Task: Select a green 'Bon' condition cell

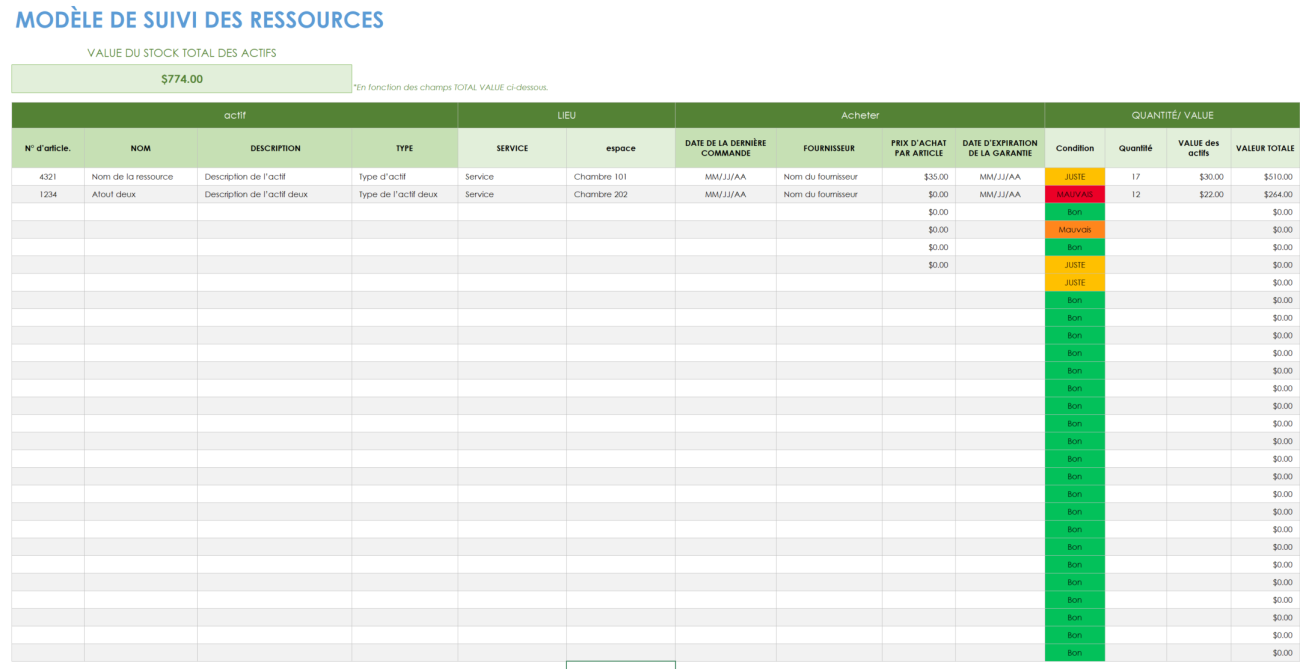Action: tap(1074, 211)
